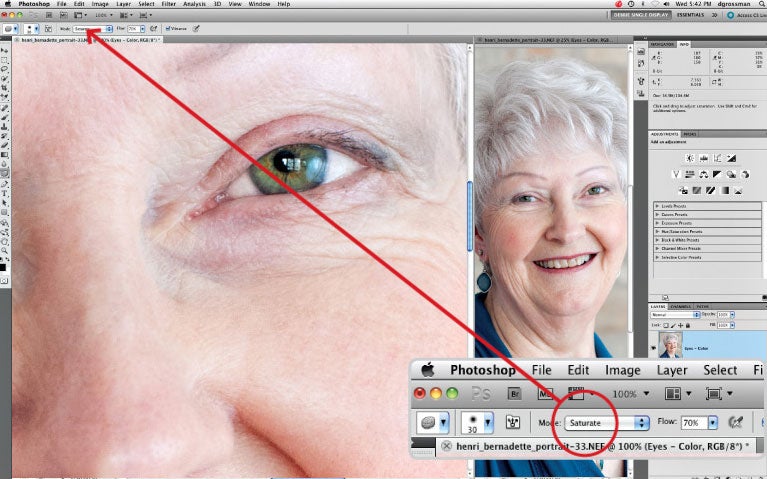Viewport: 767px width, 479px height.
Task: Add a Hue/Saturation adjustment
Action: [690, 175]
